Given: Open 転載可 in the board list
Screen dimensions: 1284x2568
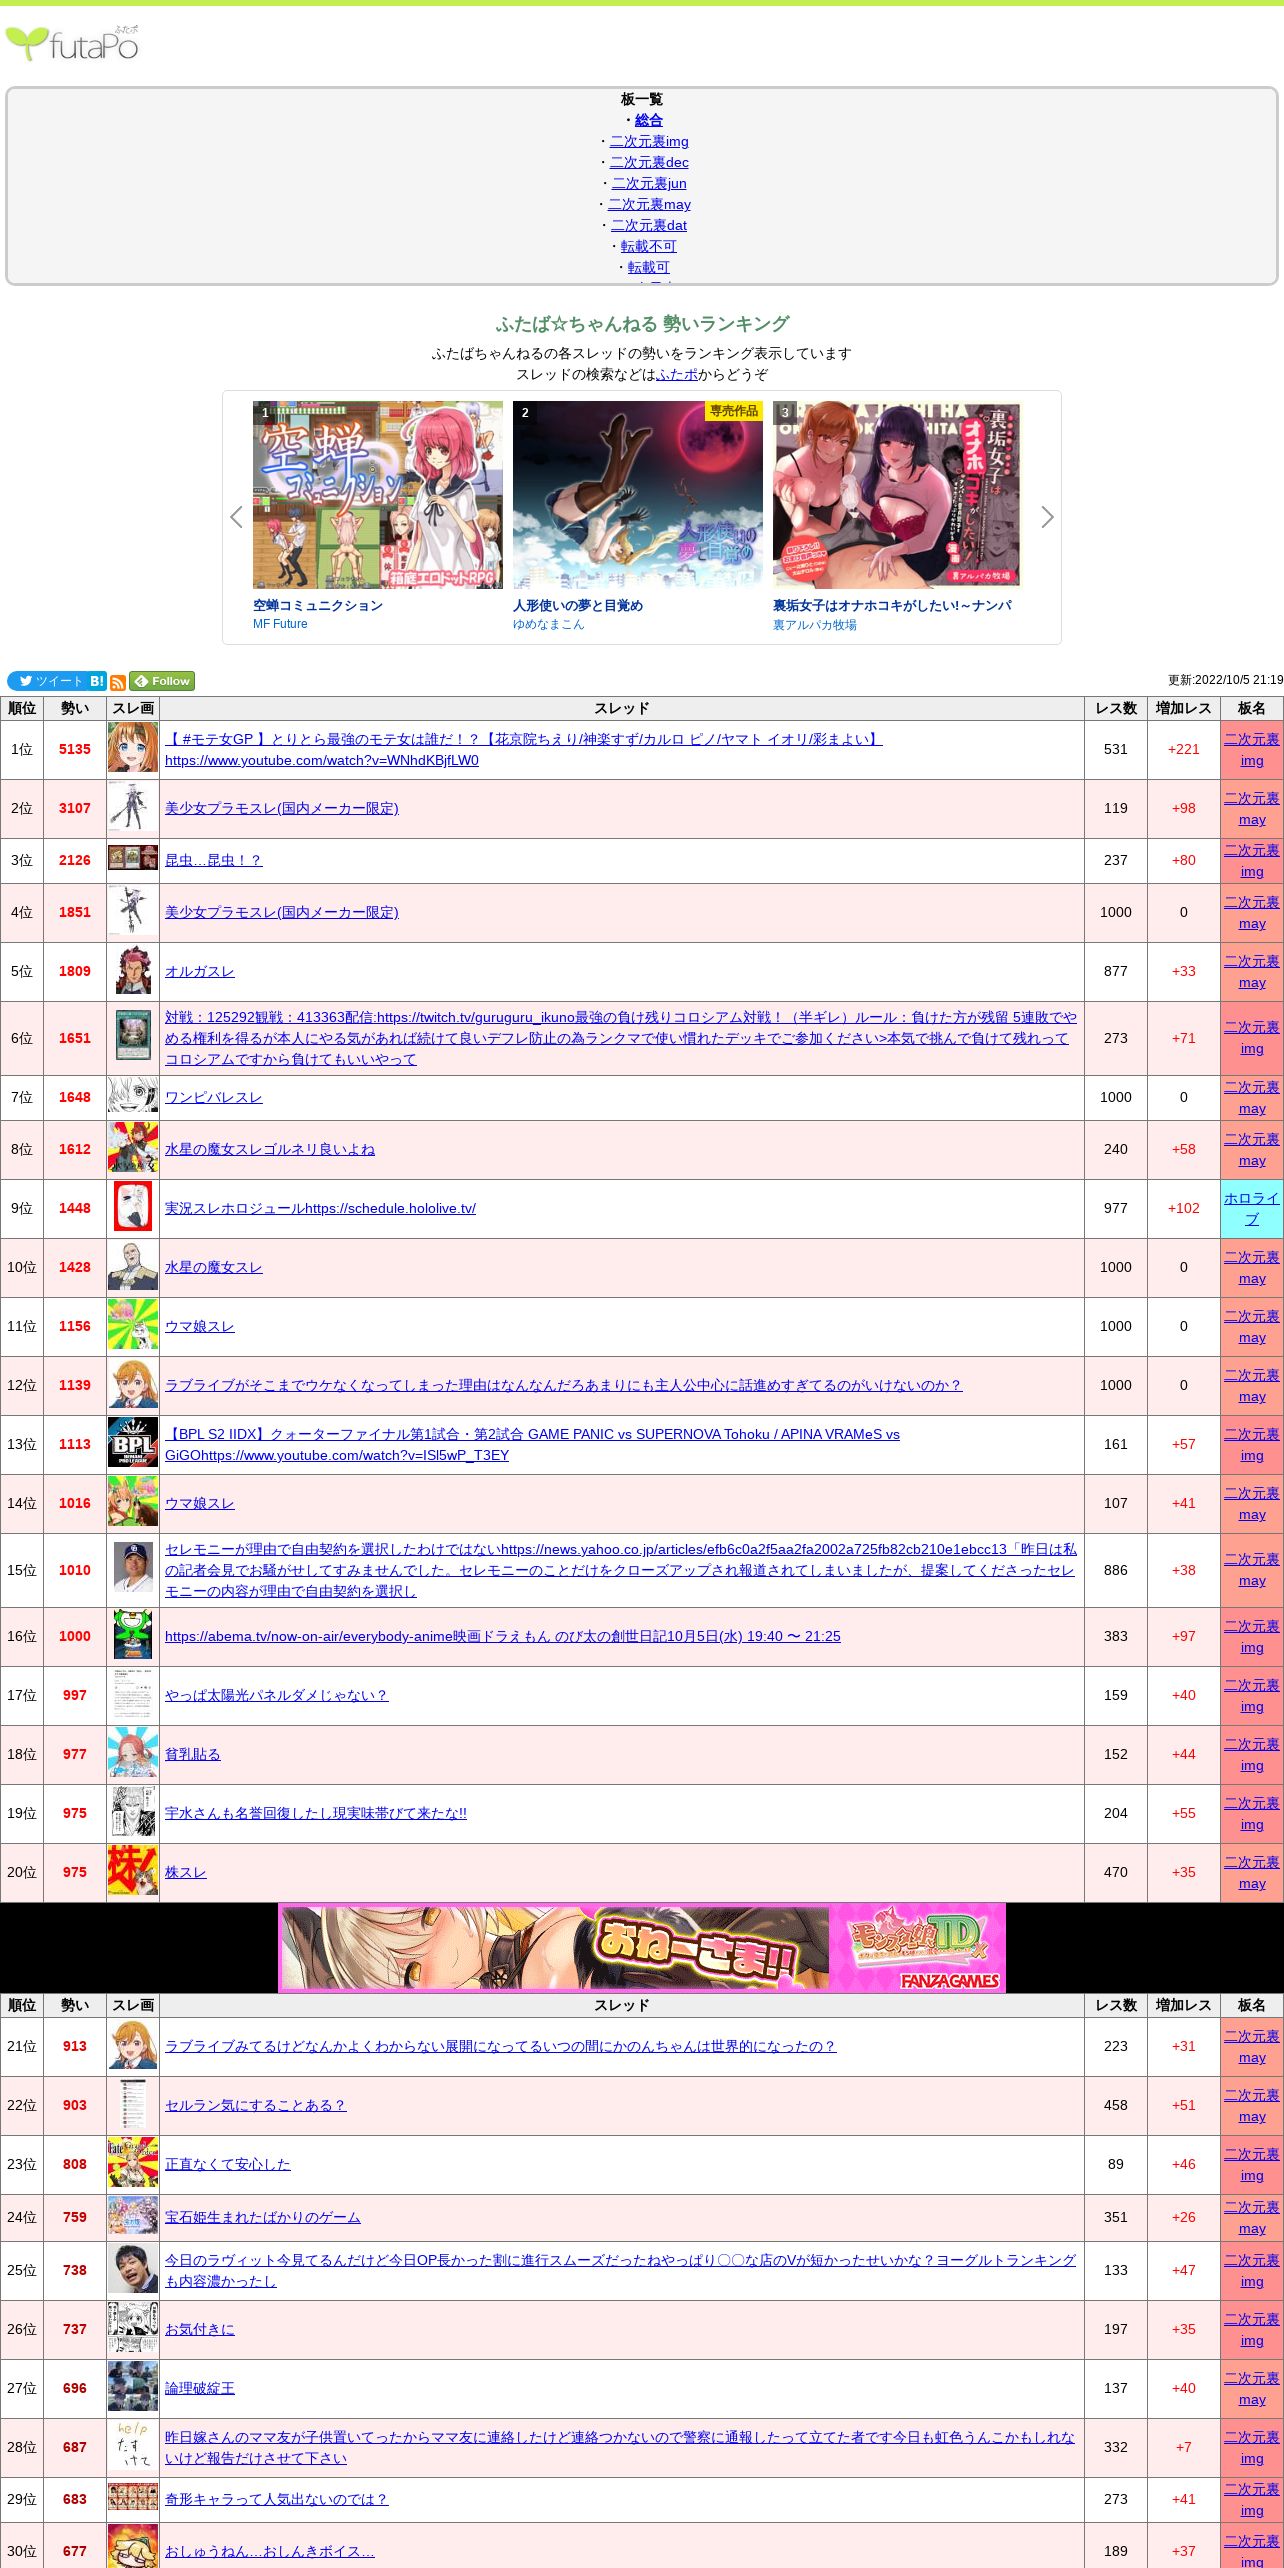Looking at the screenshot, I should [x=649, y=267].
